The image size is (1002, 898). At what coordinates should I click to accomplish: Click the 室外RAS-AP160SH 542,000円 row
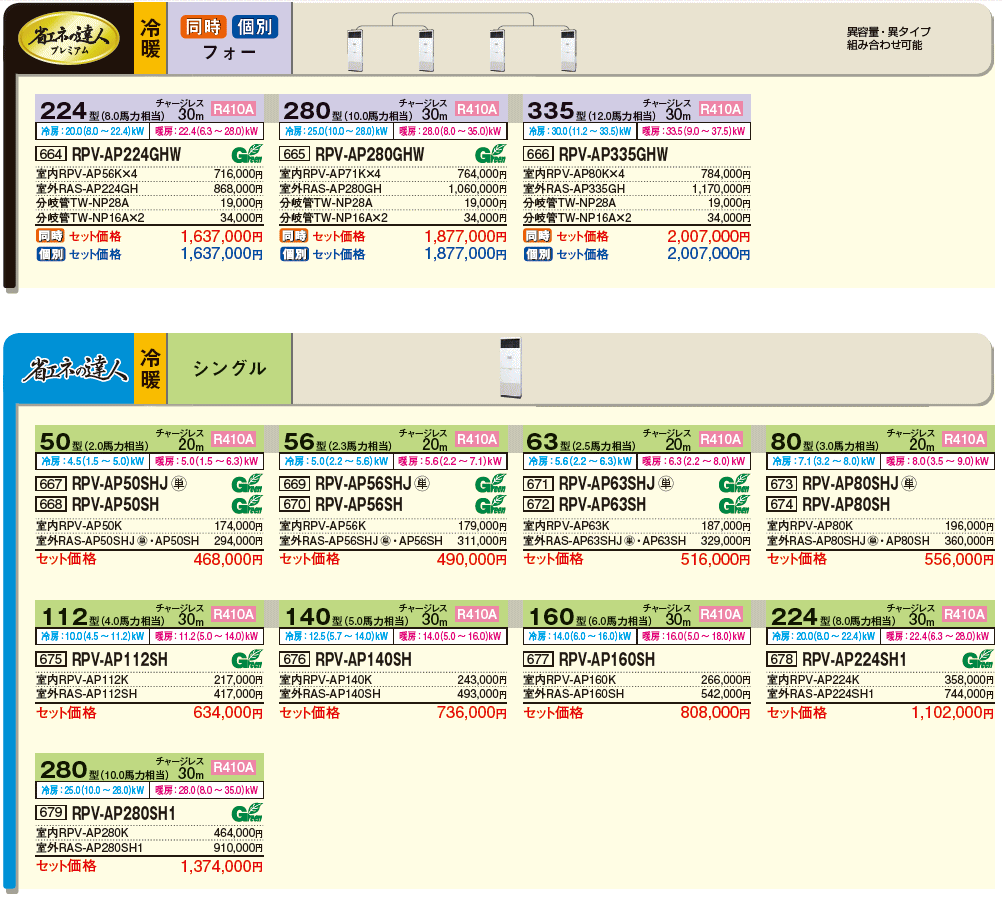coord(636,694)
